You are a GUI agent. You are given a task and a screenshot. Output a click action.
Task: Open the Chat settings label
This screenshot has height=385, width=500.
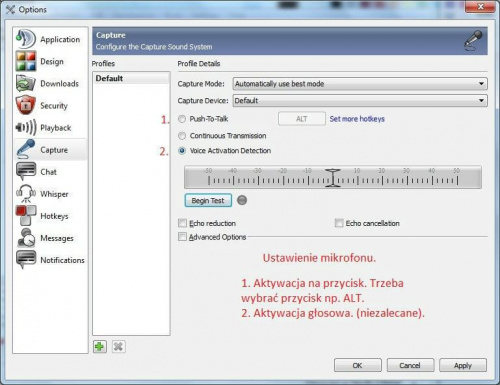pos(48,172)
